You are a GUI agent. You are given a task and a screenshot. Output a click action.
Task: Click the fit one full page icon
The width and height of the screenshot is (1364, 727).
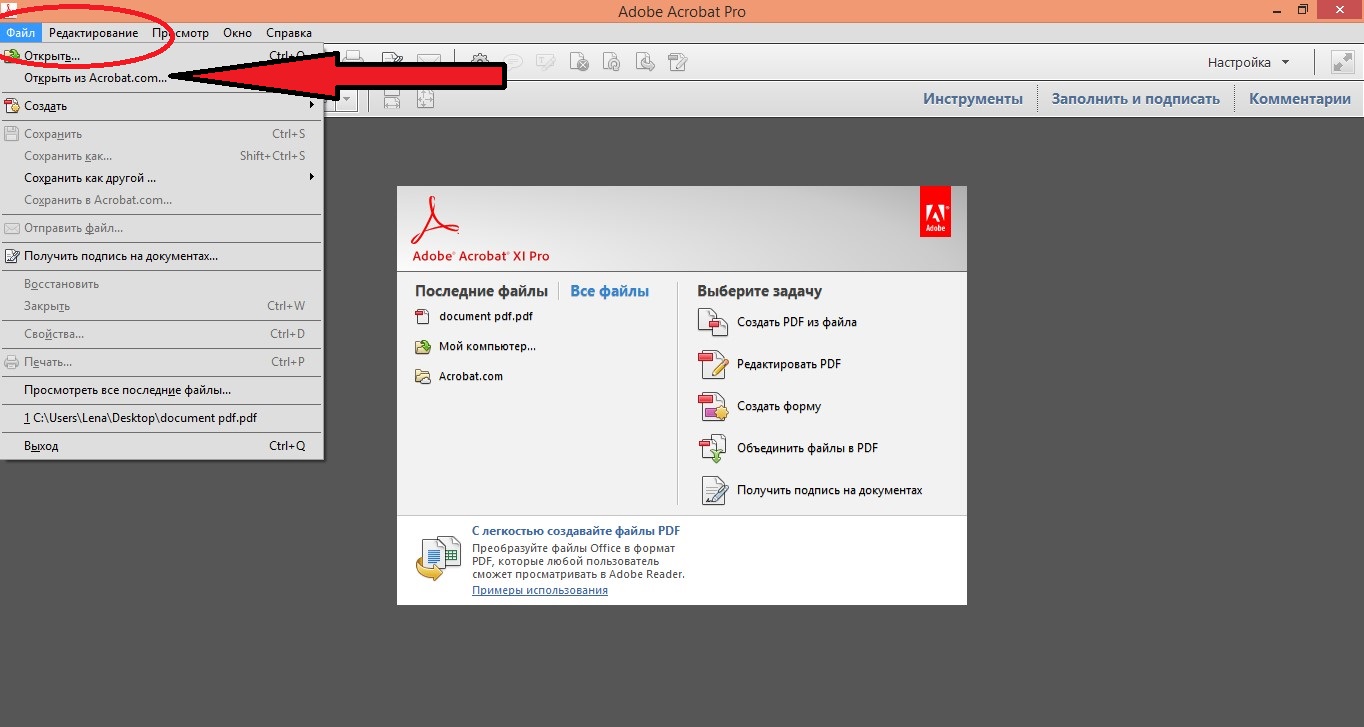coord(426,100)
